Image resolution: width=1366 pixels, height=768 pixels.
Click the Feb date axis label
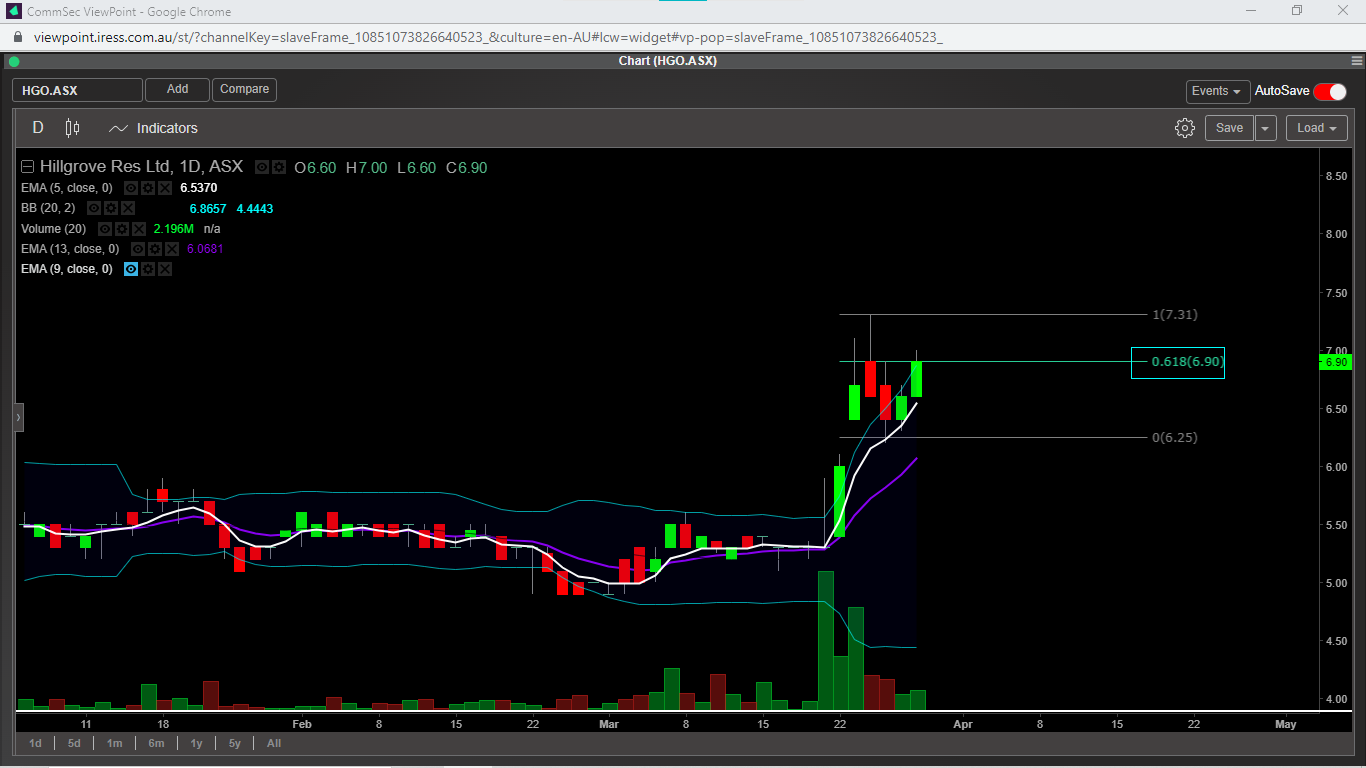coord(302,724)
